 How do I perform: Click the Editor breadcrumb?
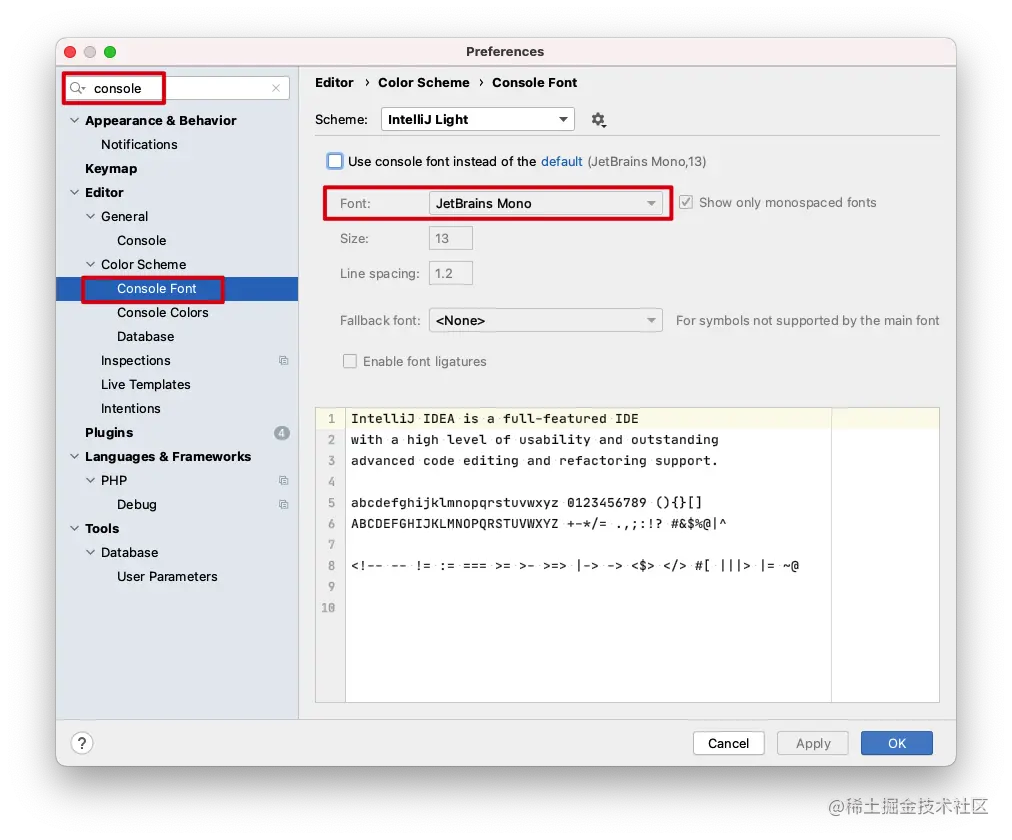tap(334, 83)
